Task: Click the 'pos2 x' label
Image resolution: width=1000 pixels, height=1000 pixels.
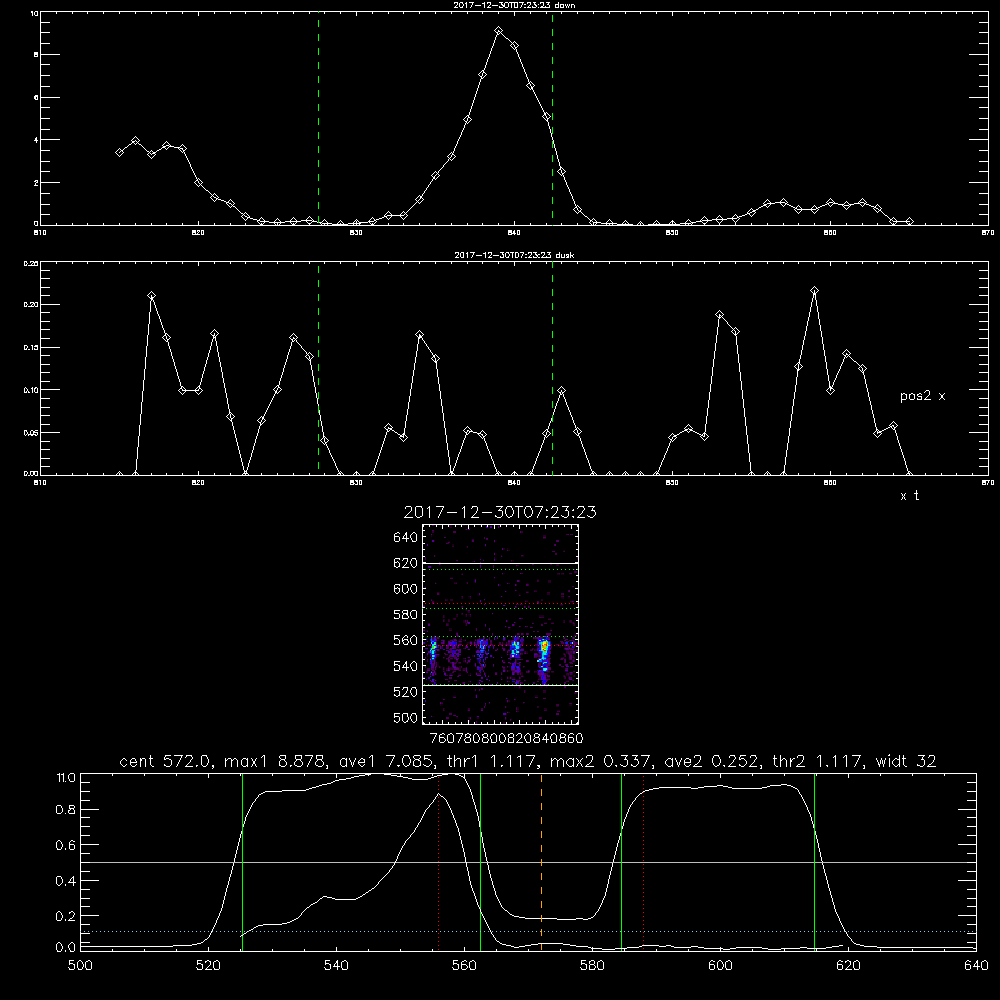Action: [x=922, y=396]
